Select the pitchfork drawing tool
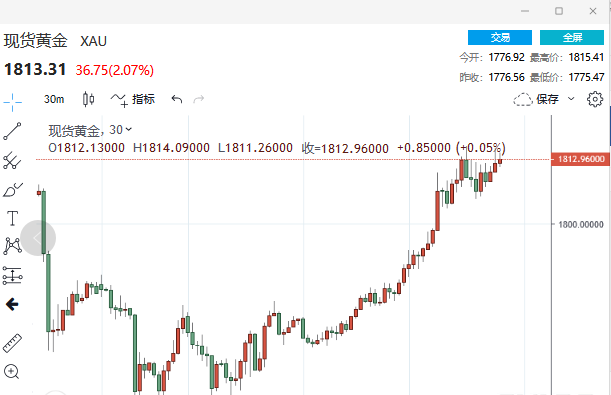Viewport: 611px width, 395px height. [12, 160]
